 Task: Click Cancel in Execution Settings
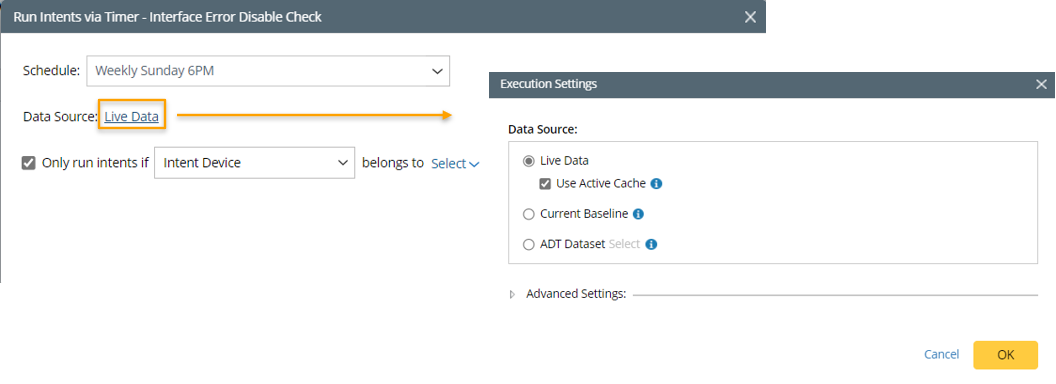942,355
